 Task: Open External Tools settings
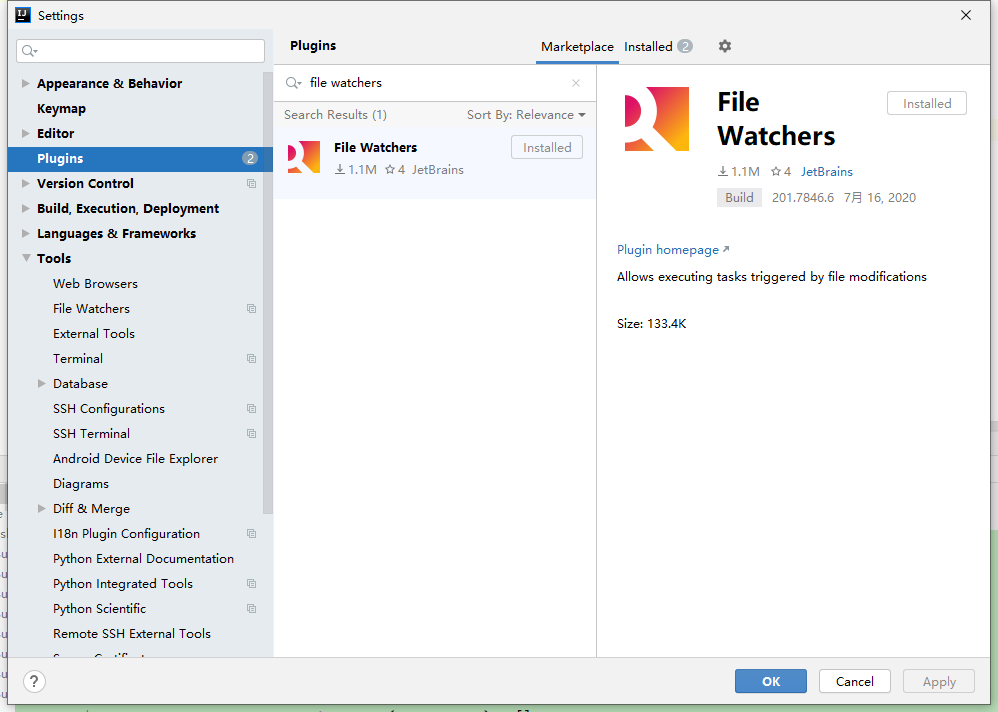94,333
